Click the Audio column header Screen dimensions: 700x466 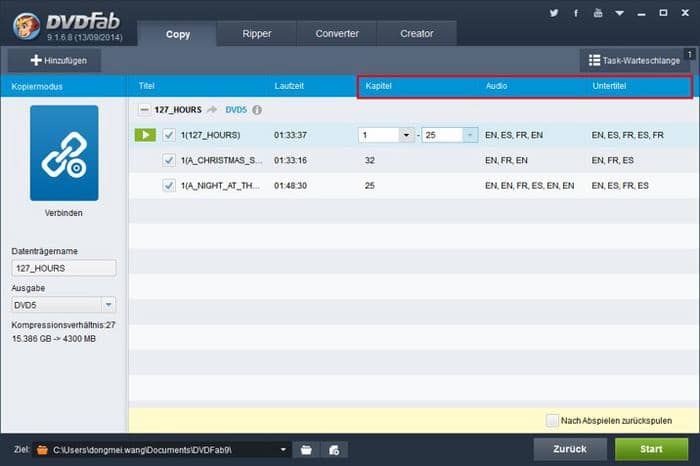coord(496,86)
